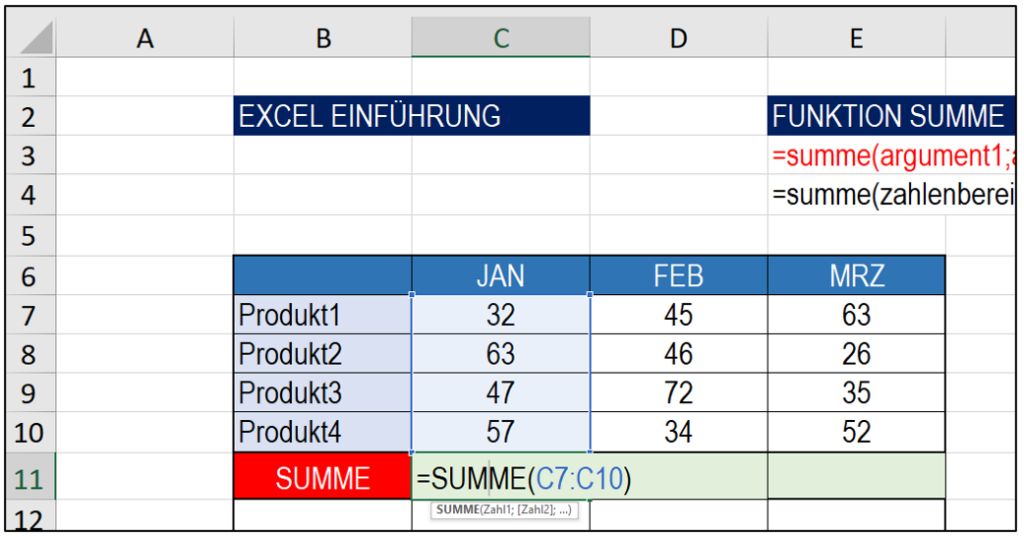The width and height of the screenshot is (1024, 537).
Task: Click the red SUMME label cell
Action: (323, 477)
